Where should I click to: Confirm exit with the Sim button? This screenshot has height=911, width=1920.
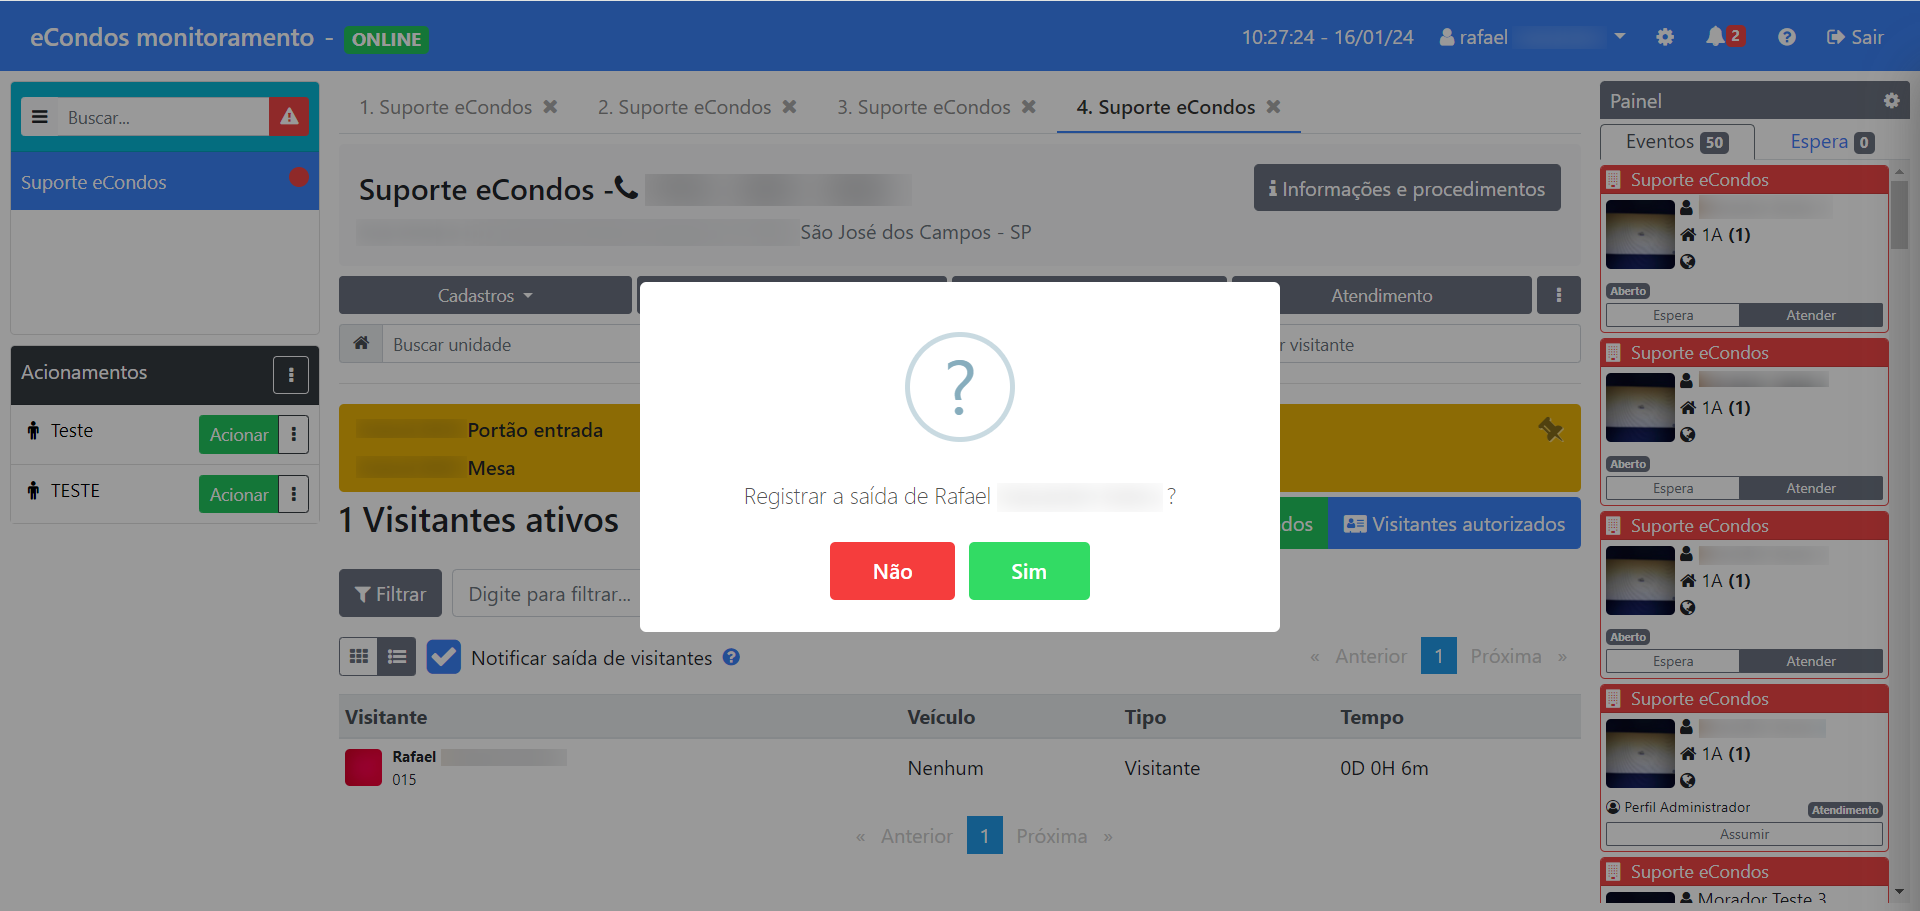[x=1029, y=571]
